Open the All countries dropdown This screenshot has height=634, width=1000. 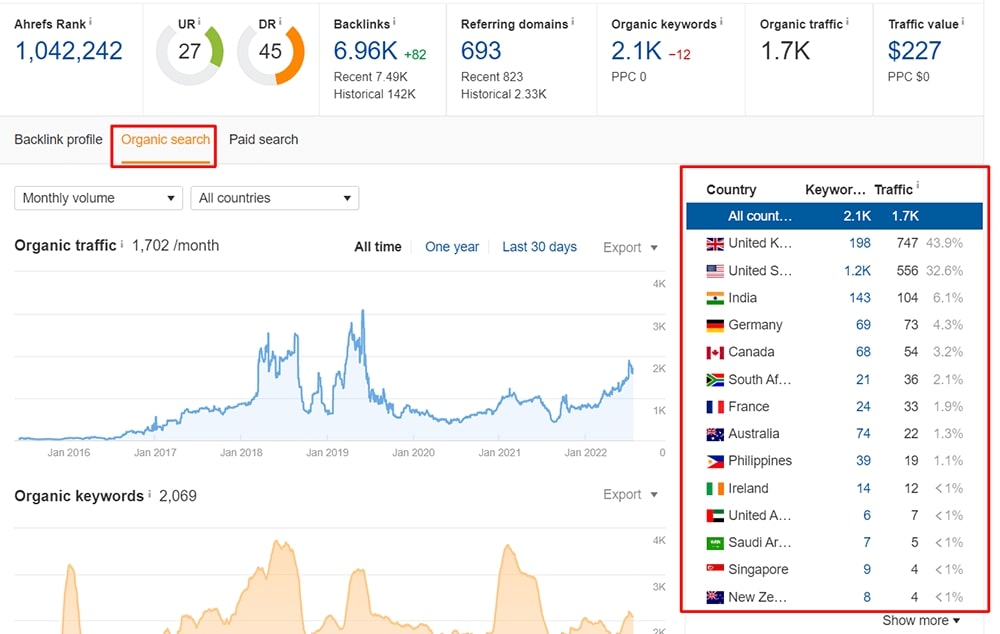click(x=275, y=198)
